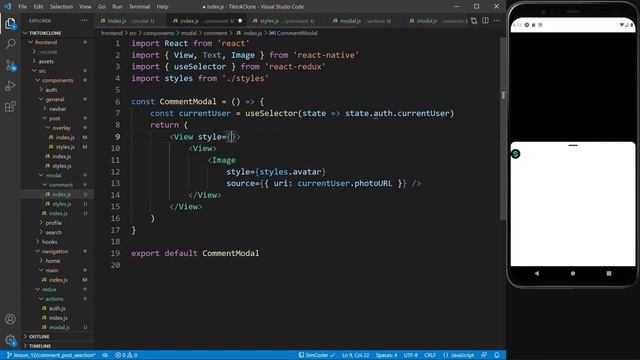This screenshot has height=360, width=640.
Task: Change file encoding UTF-8
Action: [x=411, y=355]
